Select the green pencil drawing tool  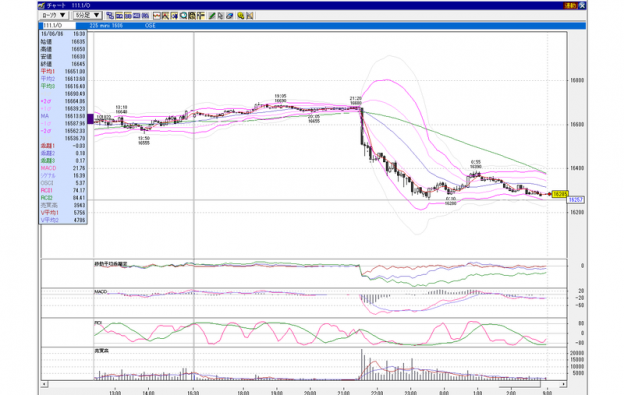[x=212, y=16]
